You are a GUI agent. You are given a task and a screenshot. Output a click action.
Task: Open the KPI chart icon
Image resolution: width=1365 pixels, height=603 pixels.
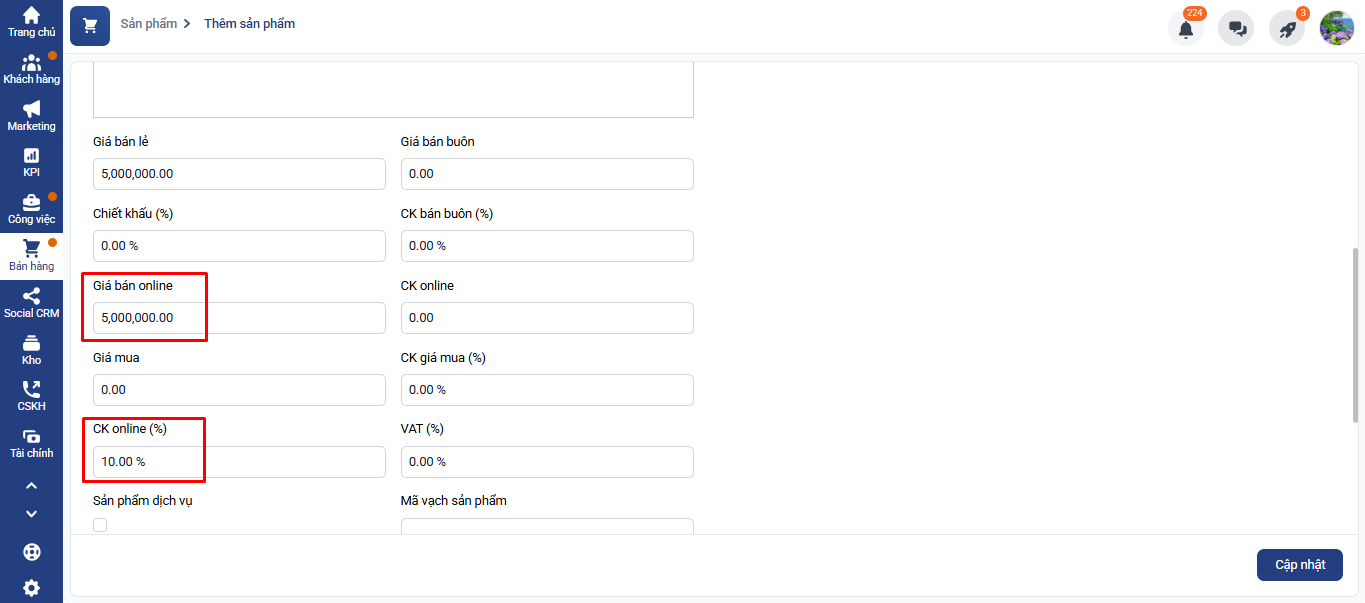click(31, 161)
